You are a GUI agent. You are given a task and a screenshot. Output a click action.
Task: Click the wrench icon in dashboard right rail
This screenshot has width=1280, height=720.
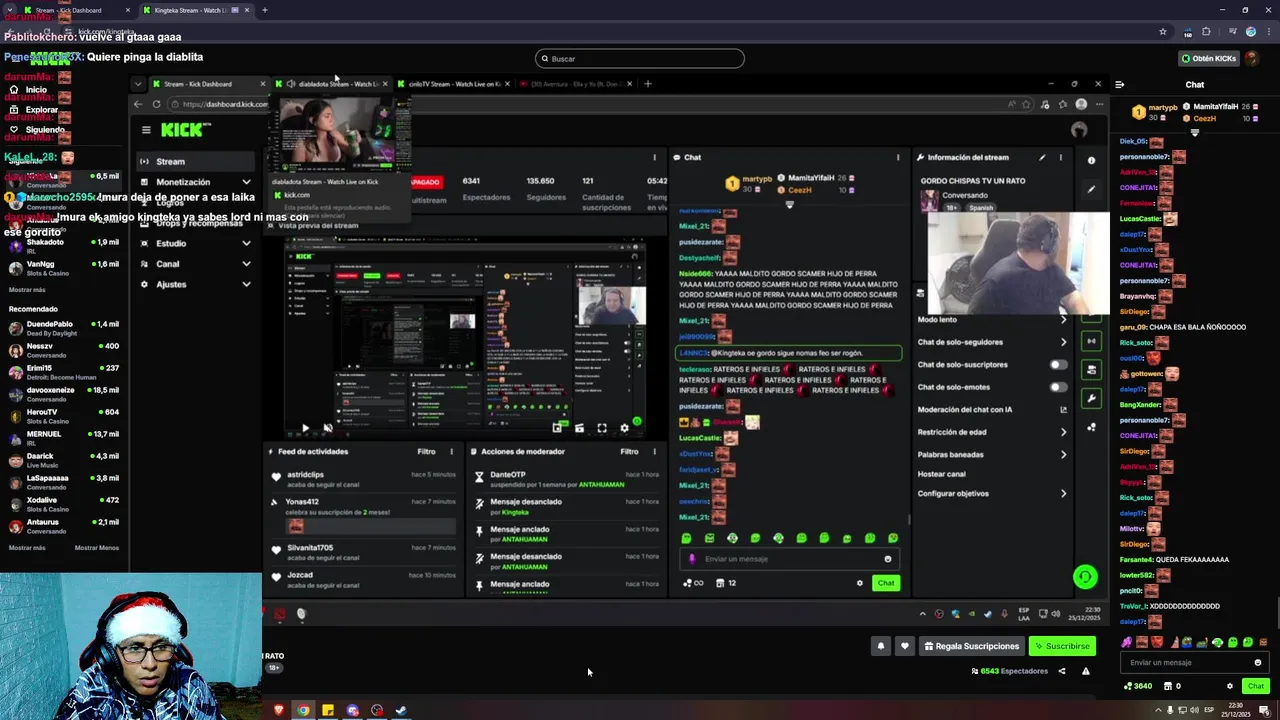pos(1091,398)
